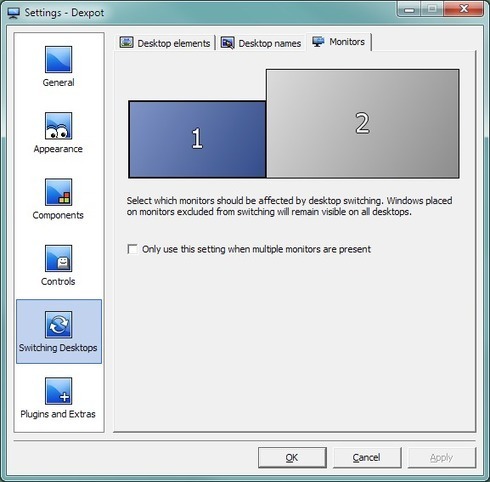Enable 'Only use this setting' checkbox

[x=132, y=249]
